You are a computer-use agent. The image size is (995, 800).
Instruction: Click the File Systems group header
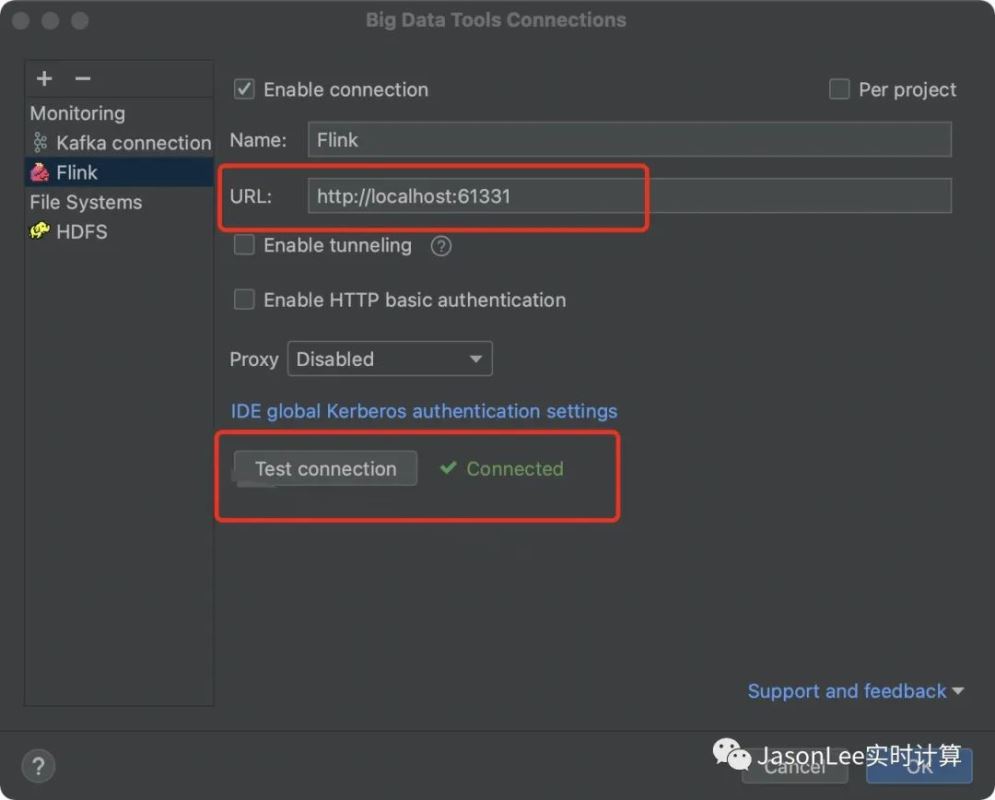pyautogui.click(x=86, y=202)
